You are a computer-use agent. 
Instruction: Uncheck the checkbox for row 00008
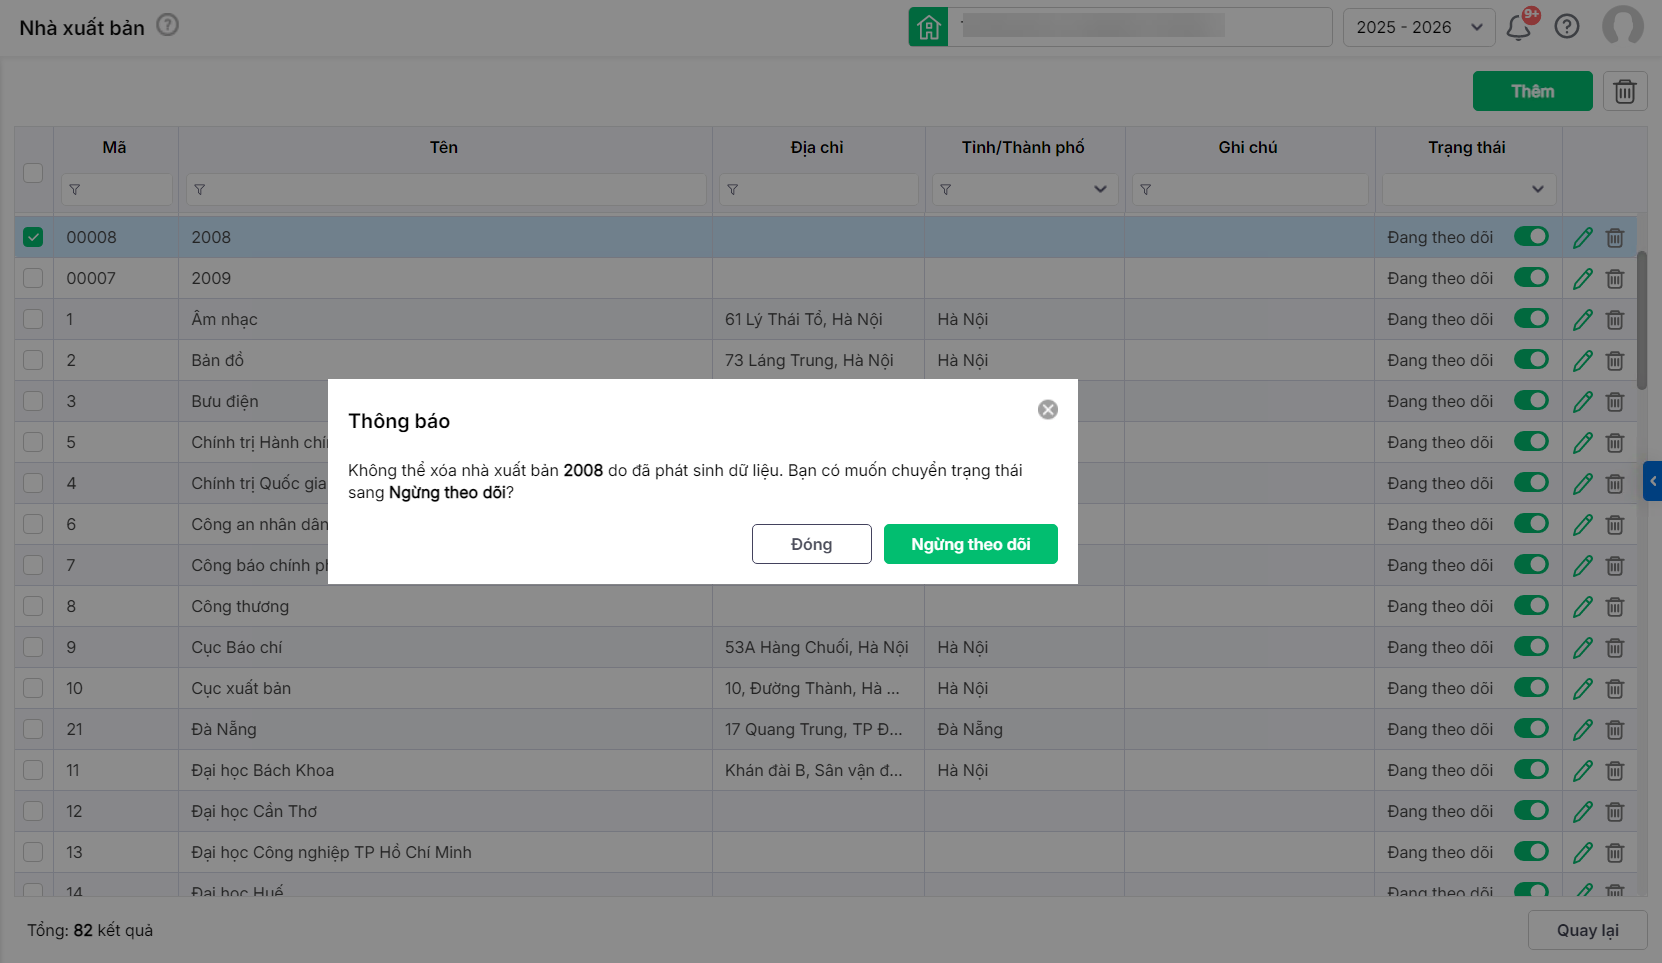(x=33, y=238)
